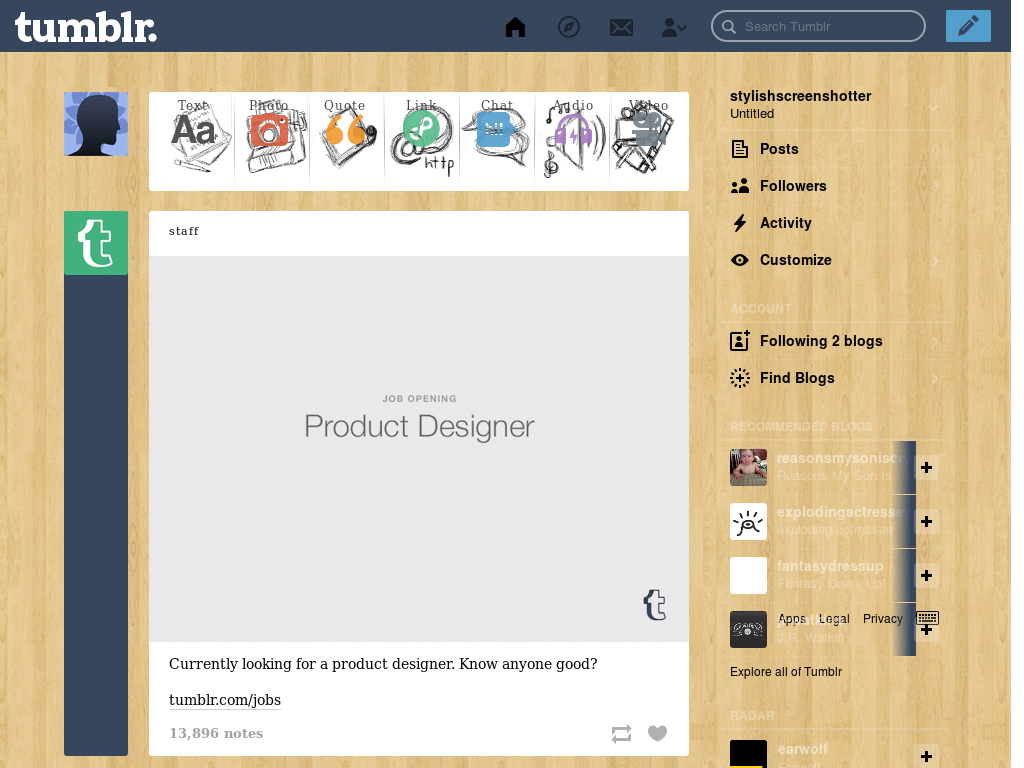Open fantasydressup blog avatar

748,575
